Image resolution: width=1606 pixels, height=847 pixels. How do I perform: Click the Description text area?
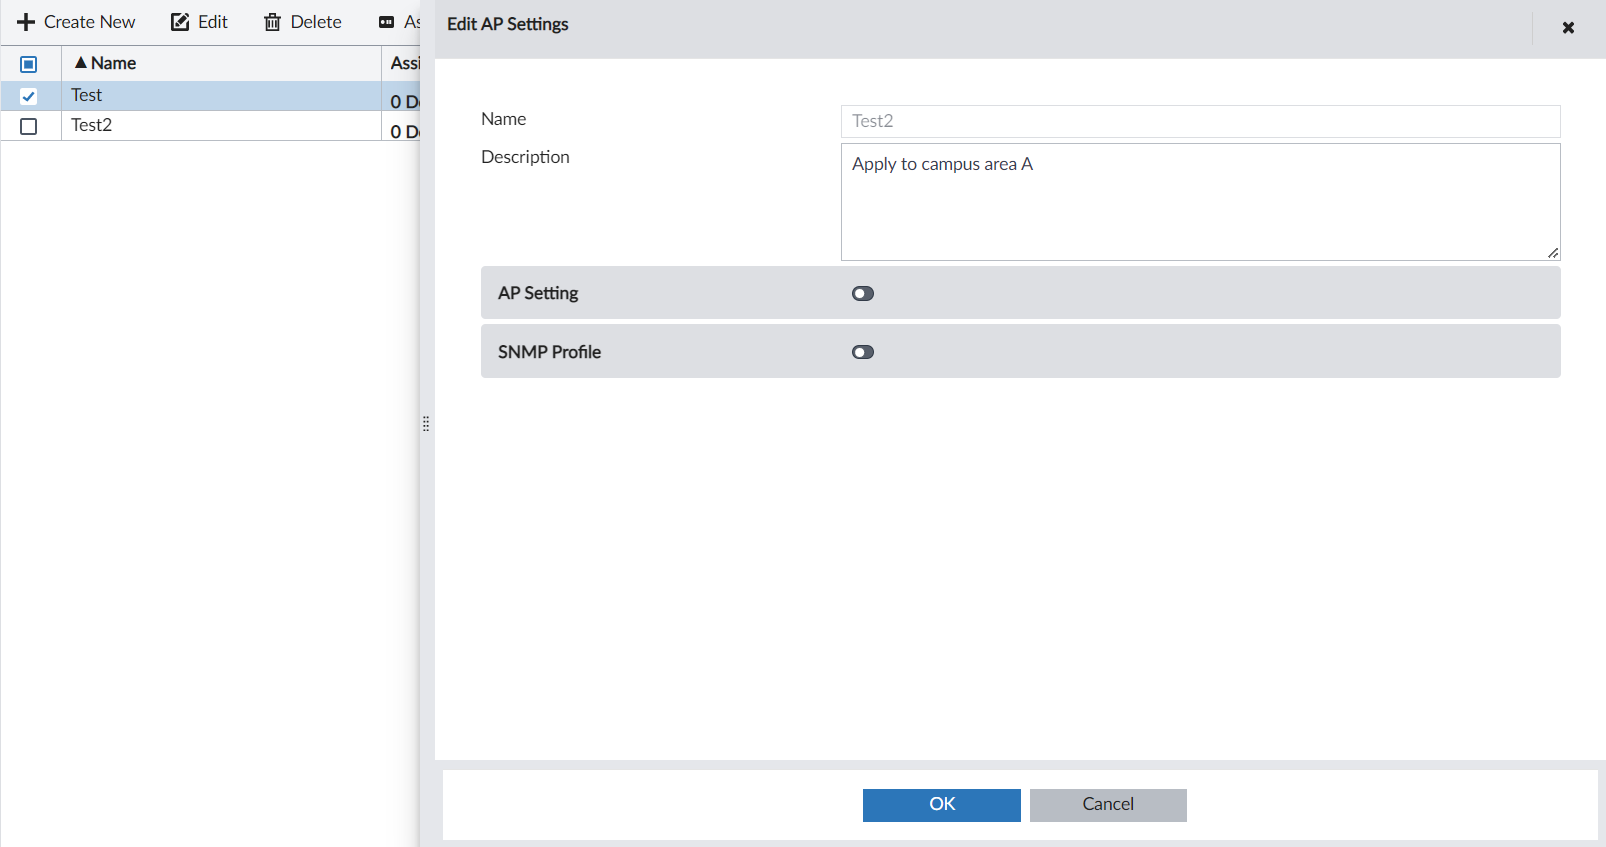point(1201,202)
